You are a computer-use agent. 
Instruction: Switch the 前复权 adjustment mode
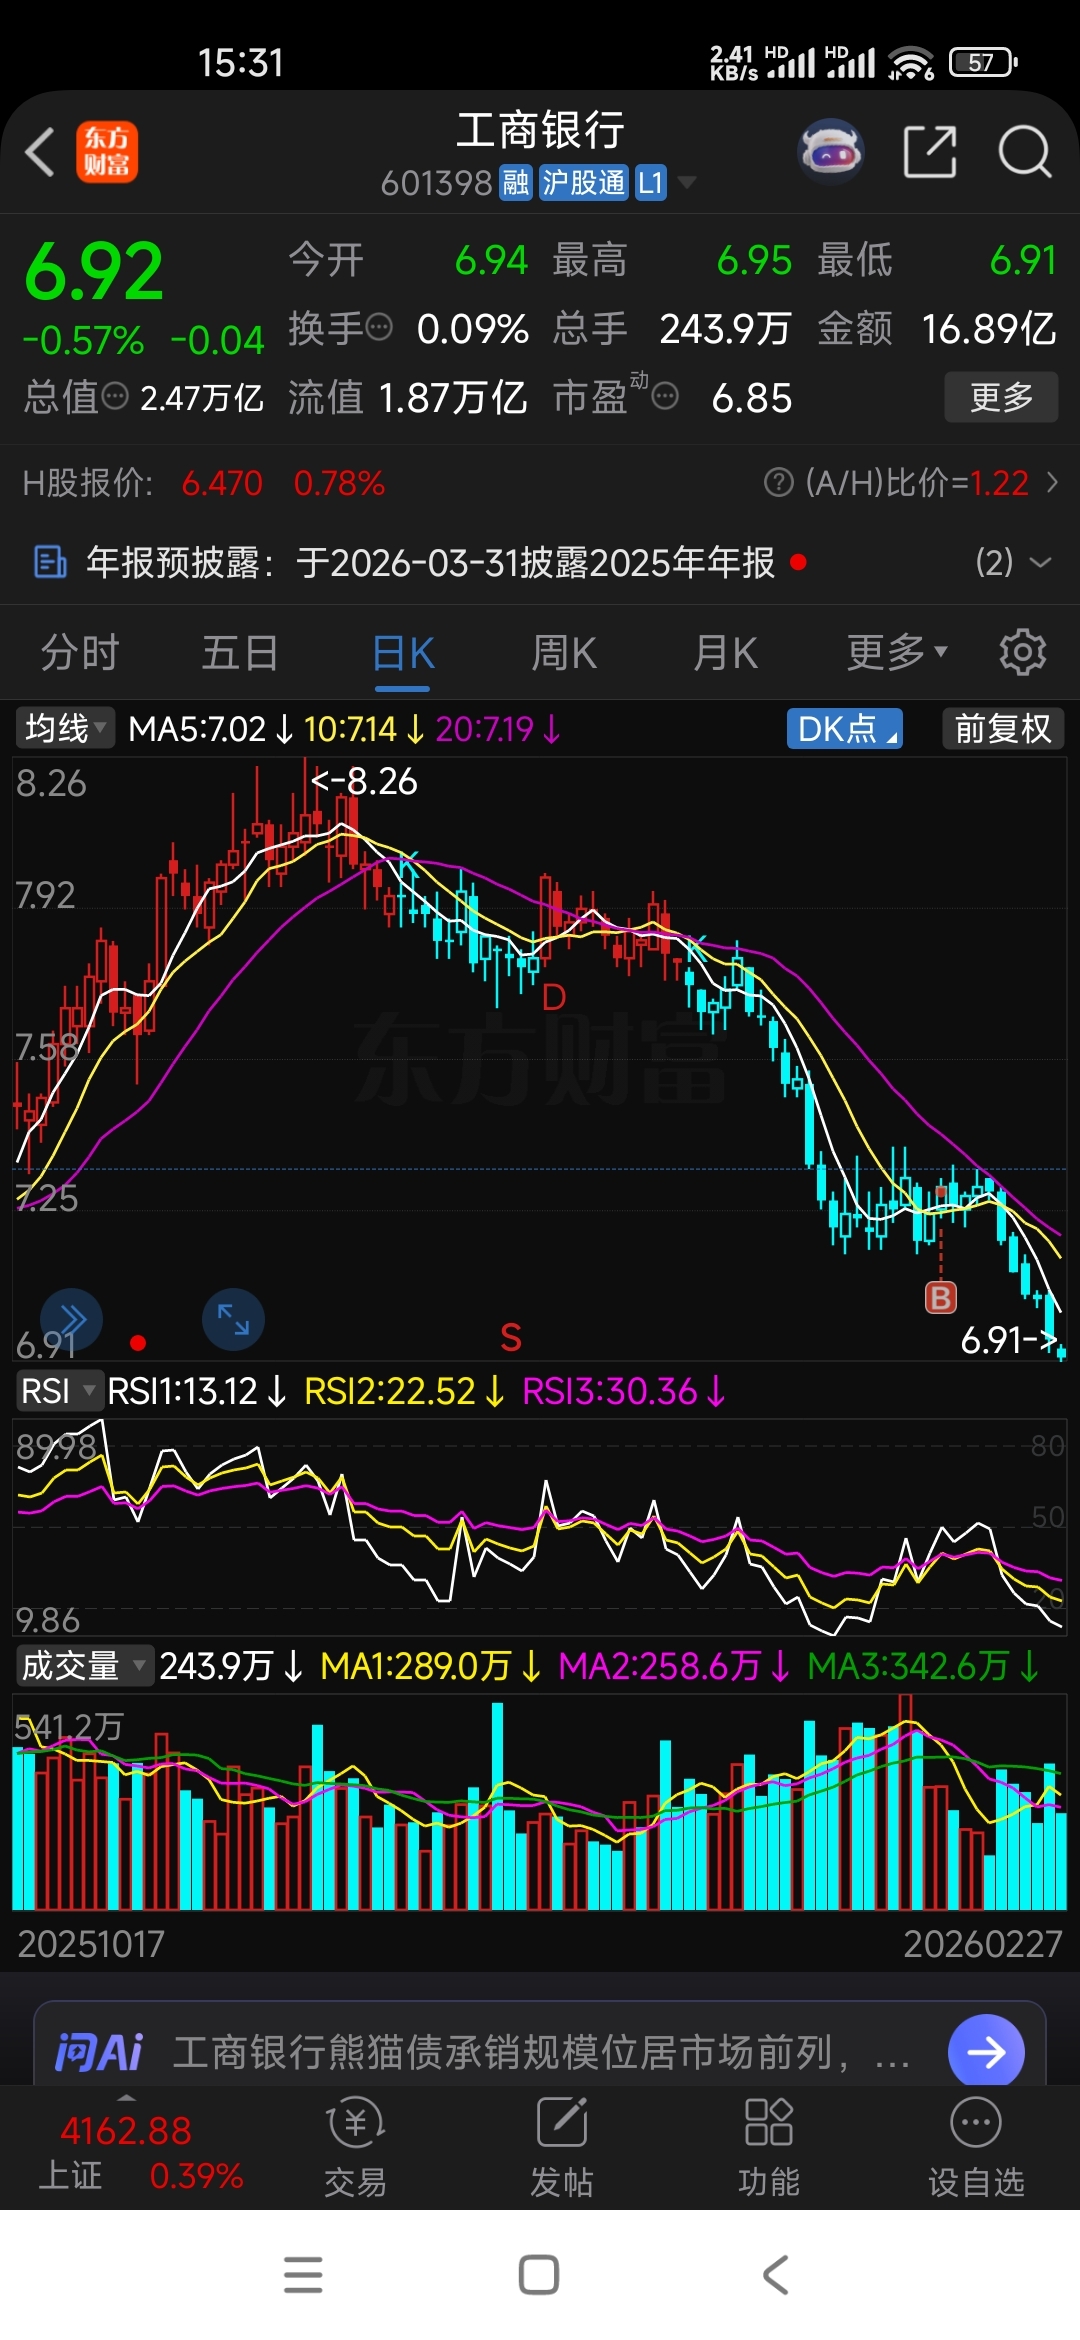point(1003,729)
